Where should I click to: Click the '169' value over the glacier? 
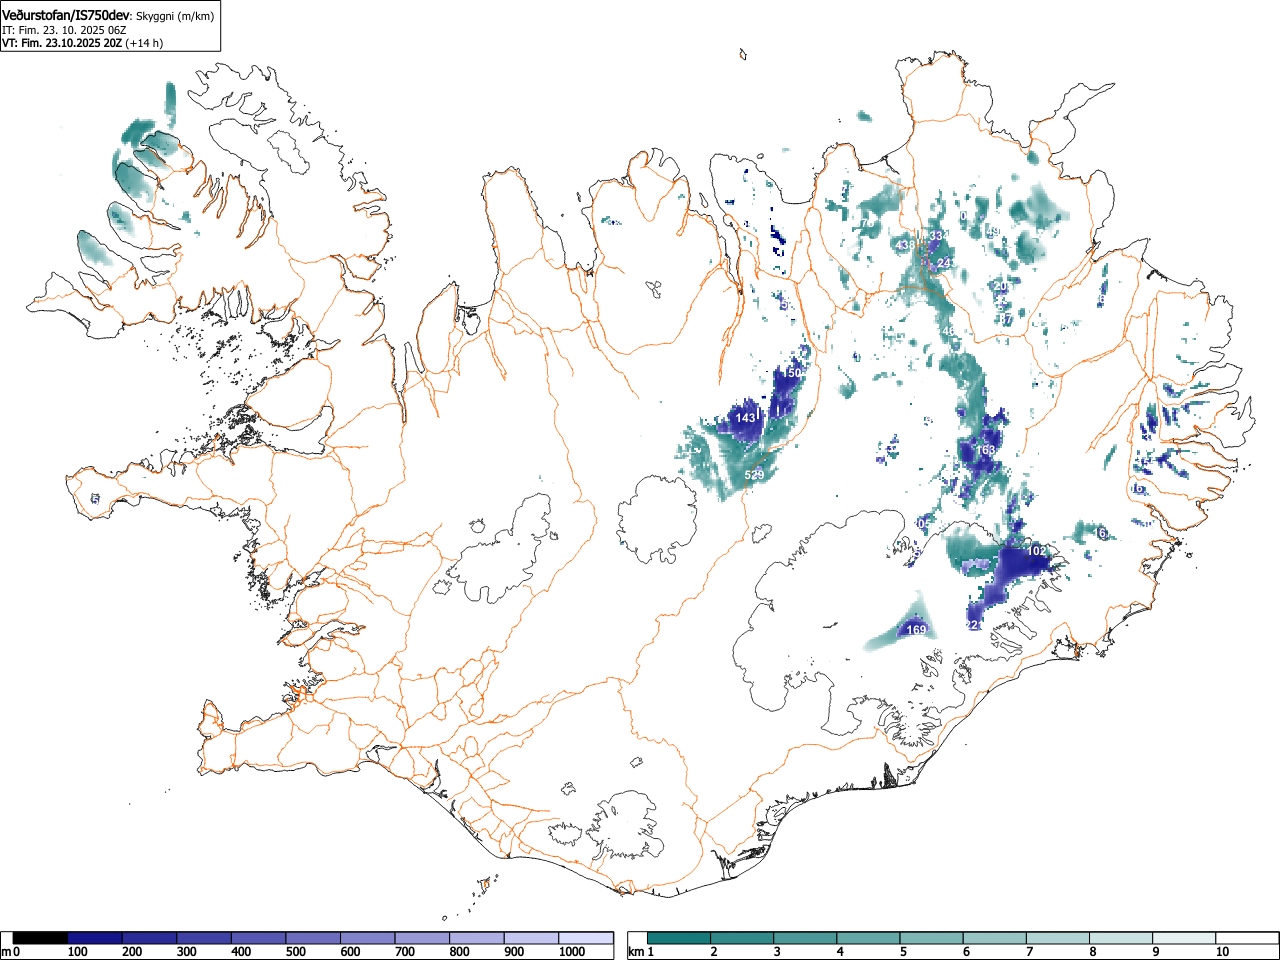(x=916, y=629)
